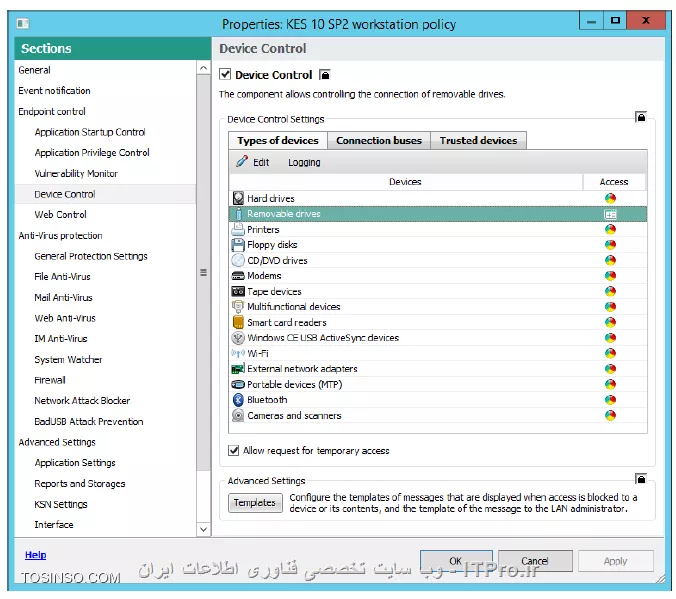
Task: Select General in the Sections list
Action: click(34, 70)
